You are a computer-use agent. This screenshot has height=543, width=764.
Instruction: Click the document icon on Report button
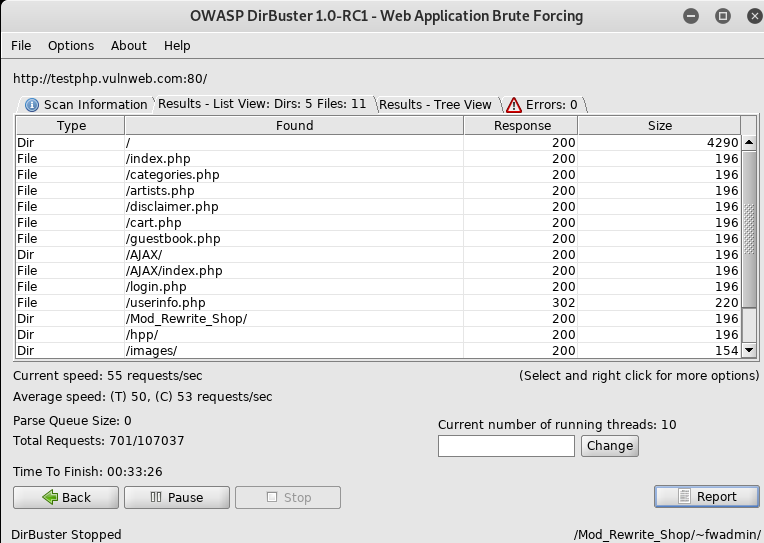coord(684,496)
